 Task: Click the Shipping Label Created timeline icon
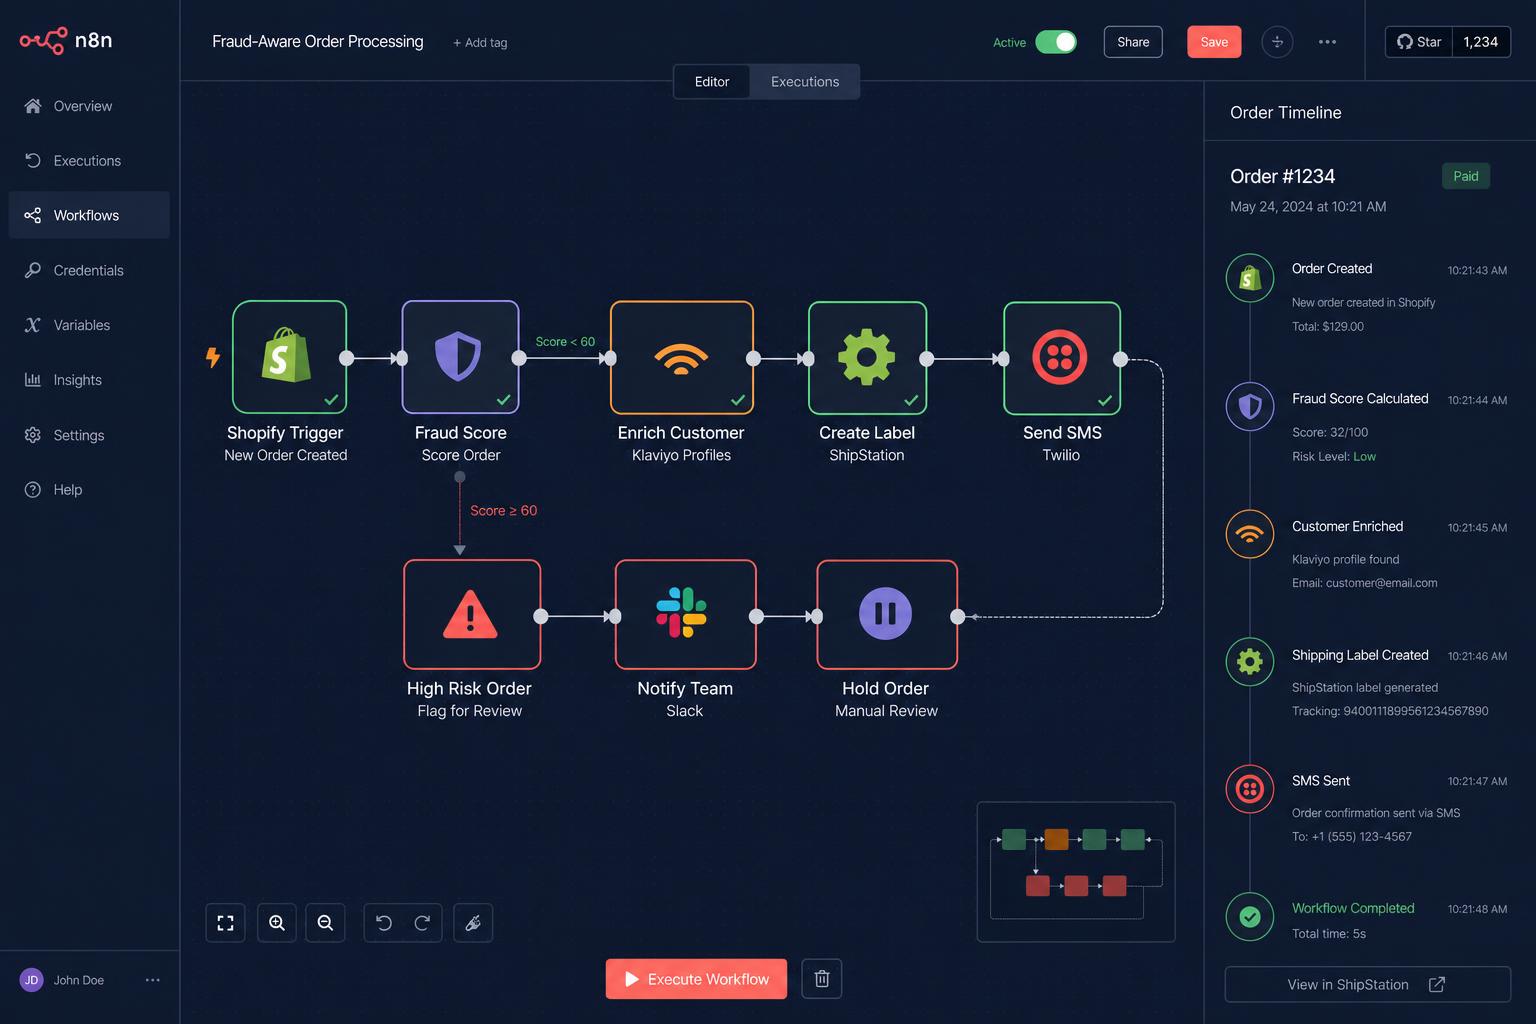pos(1250,661)
